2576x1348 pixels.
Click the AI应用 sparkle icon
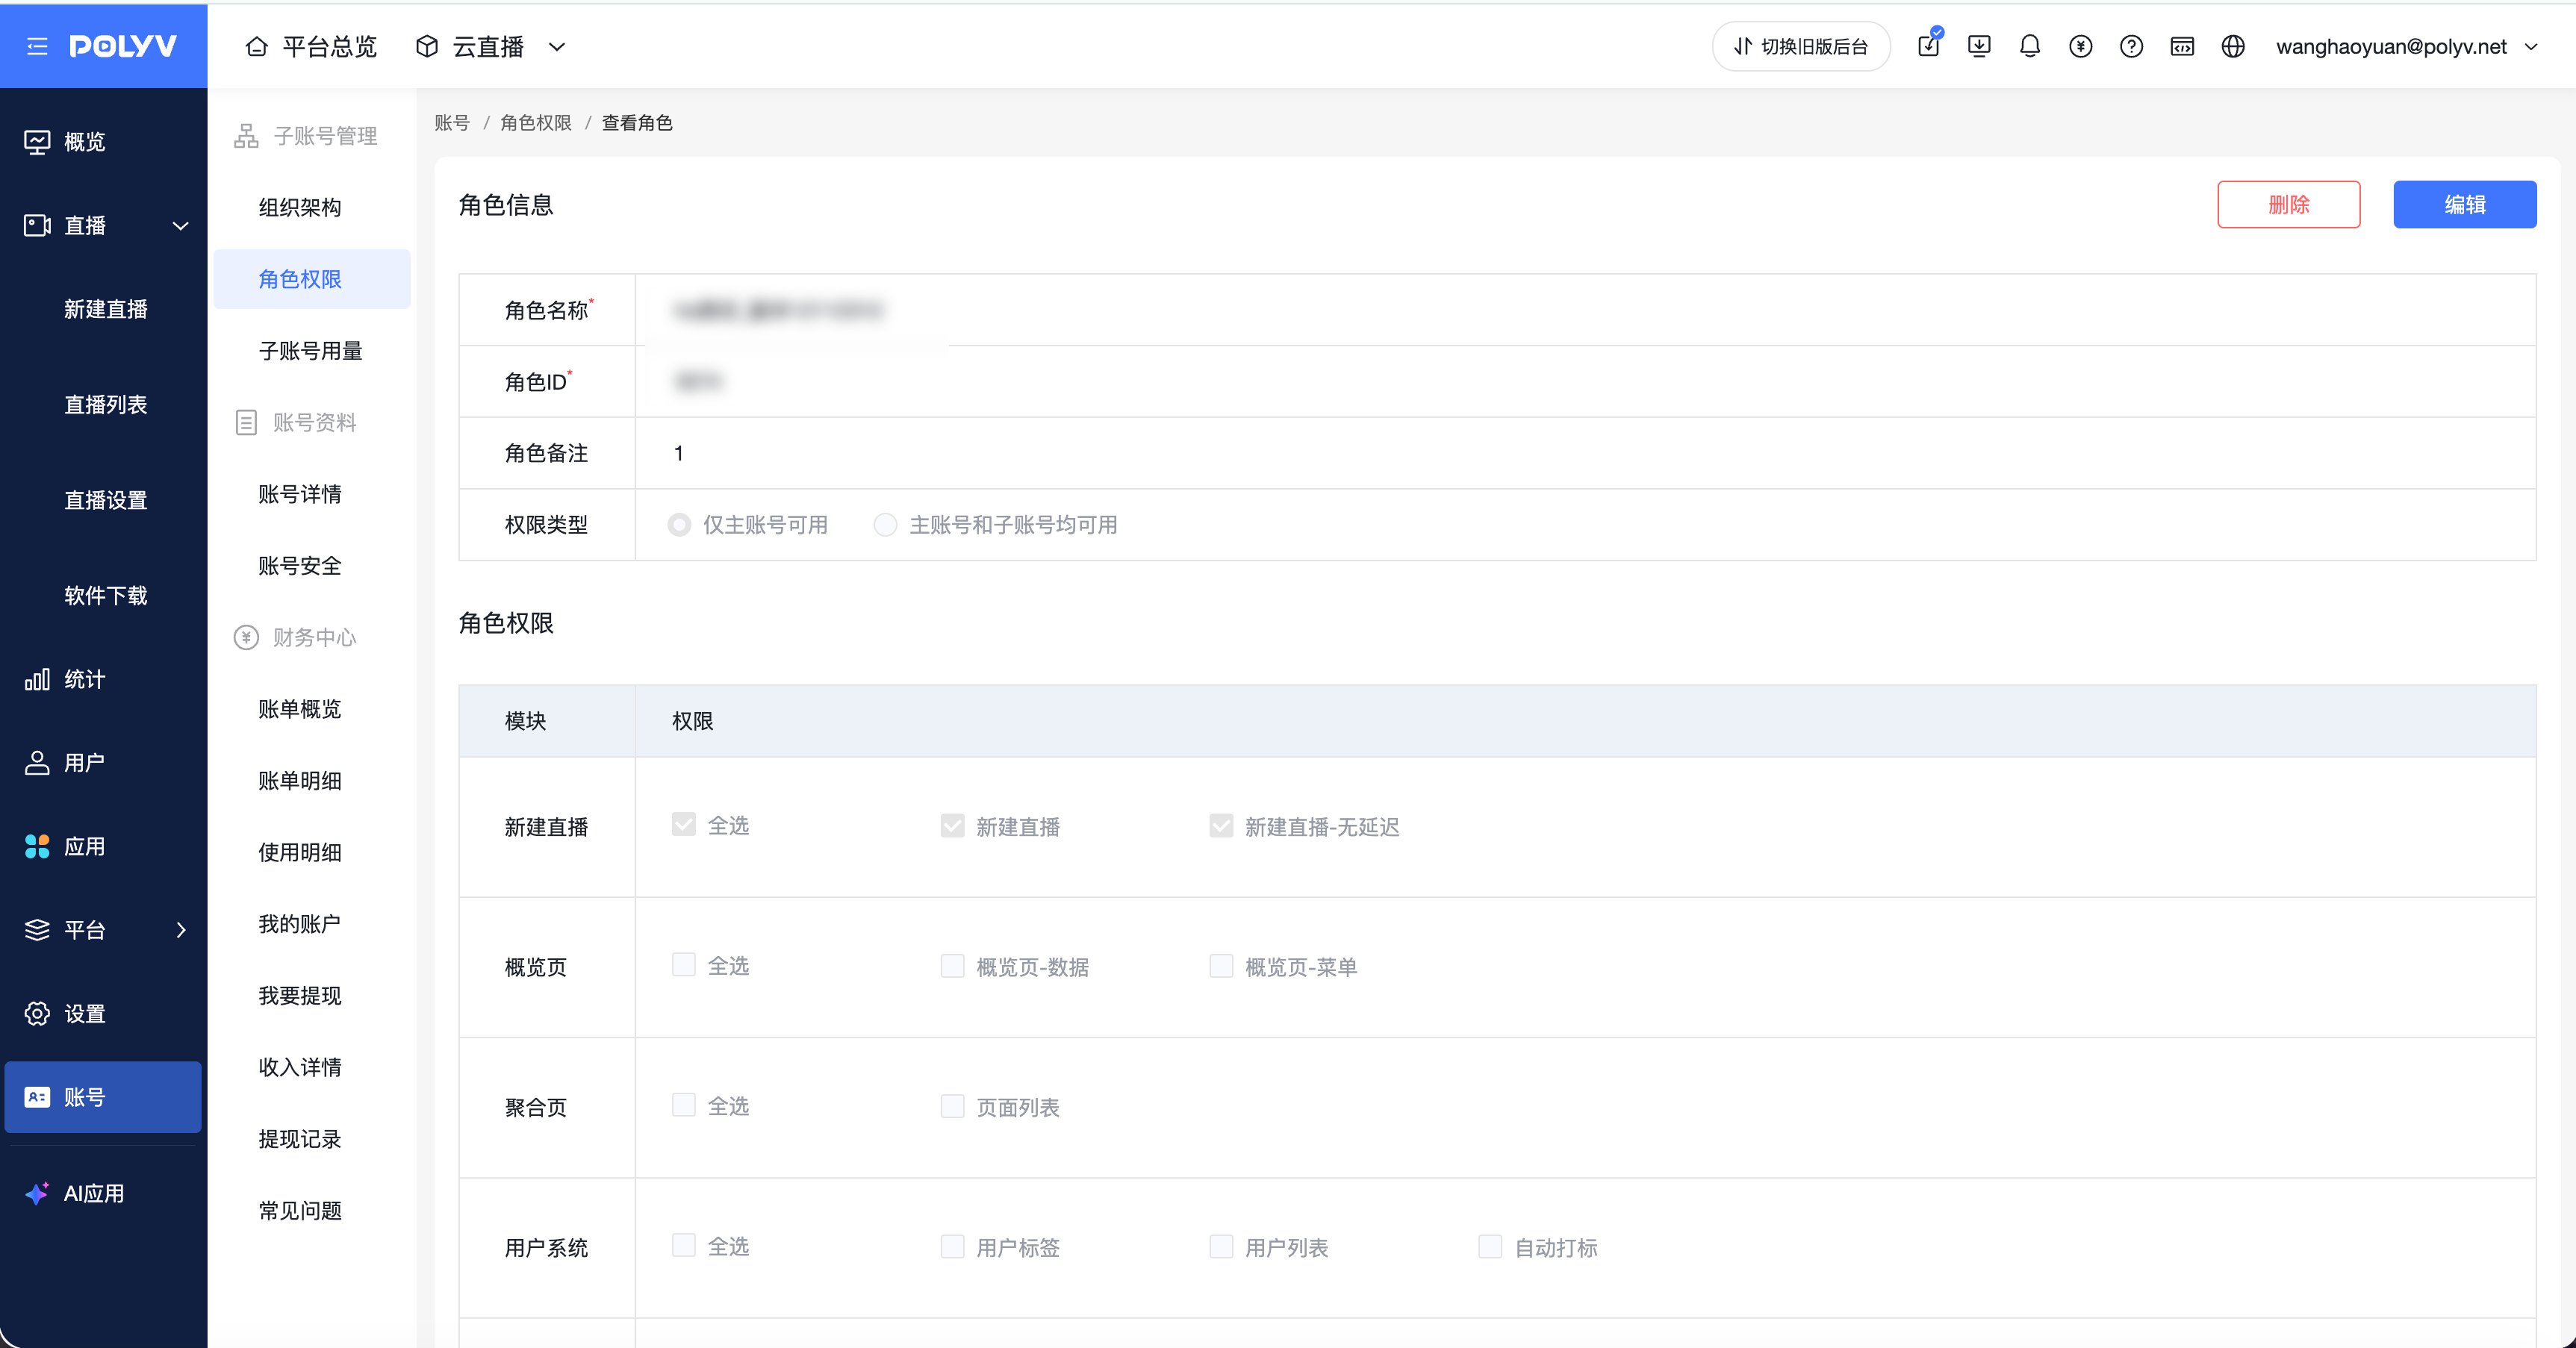pyautogui.click(x=37, y=1193)
